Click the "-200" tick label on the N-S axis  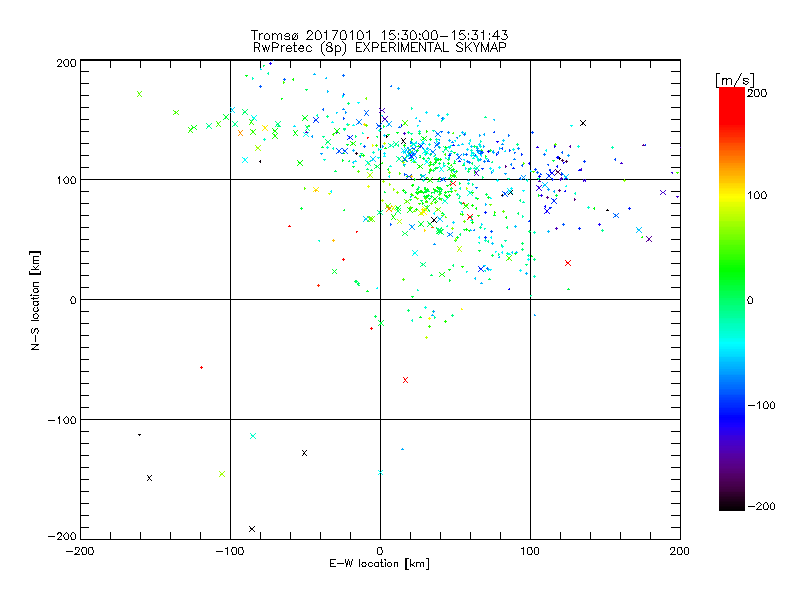pyautogui.click(x=62, y=537)
